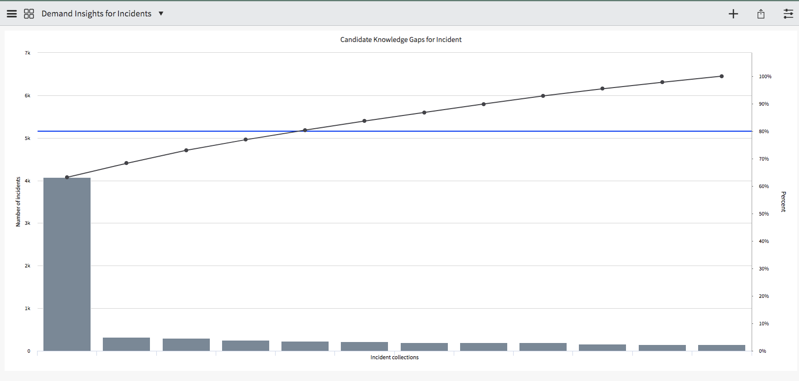Click the third bar in the chart
The image size is (799, 381).
[186, 344]
